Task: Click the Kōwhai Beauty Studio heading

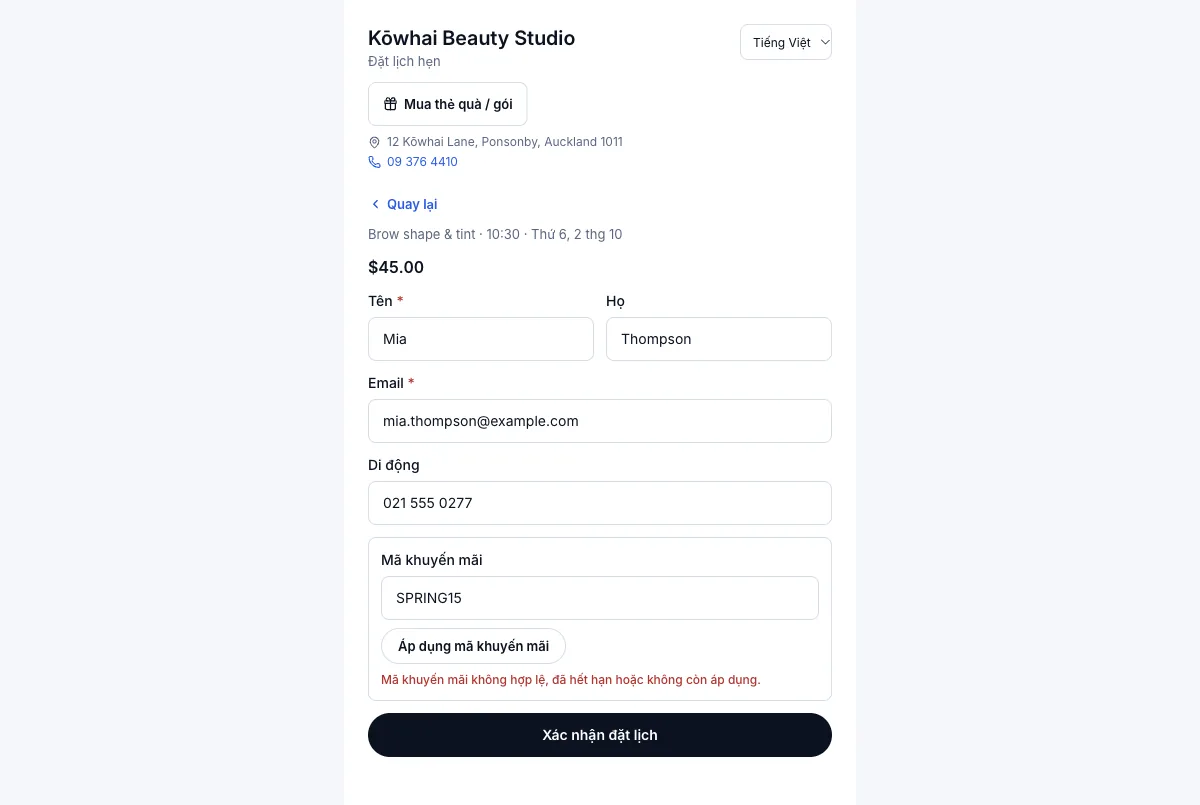Action: point(472,38)
